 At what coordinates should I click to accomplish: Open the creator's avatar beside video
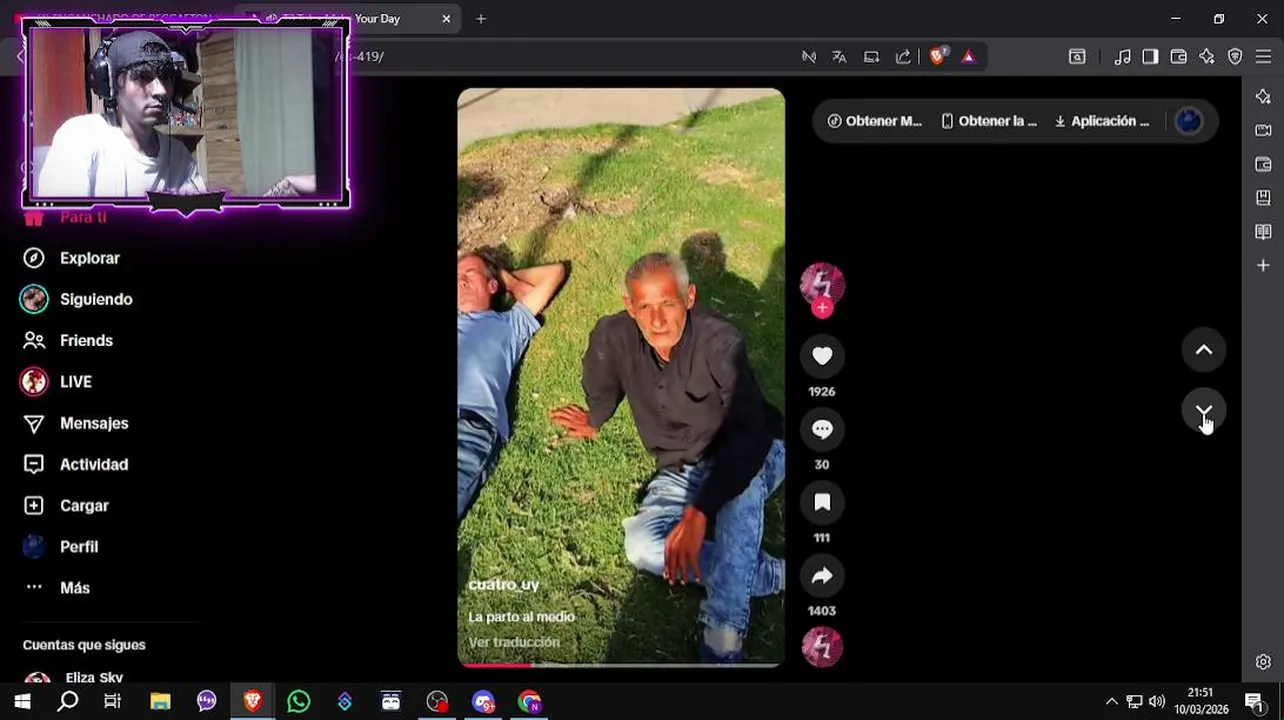point(822,285)
